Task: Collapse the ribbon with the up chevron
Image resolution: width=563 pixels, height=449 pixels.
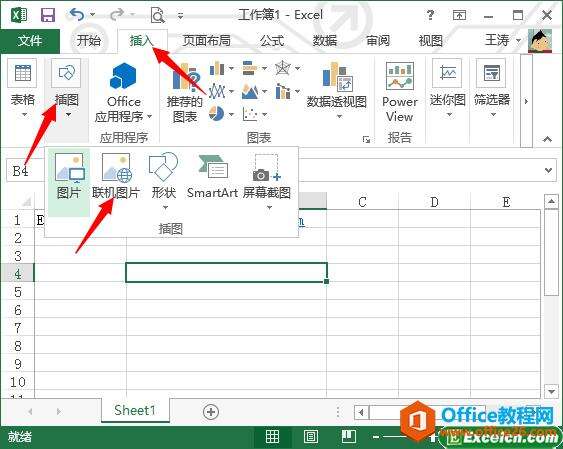Action: [x=547, y=139]
